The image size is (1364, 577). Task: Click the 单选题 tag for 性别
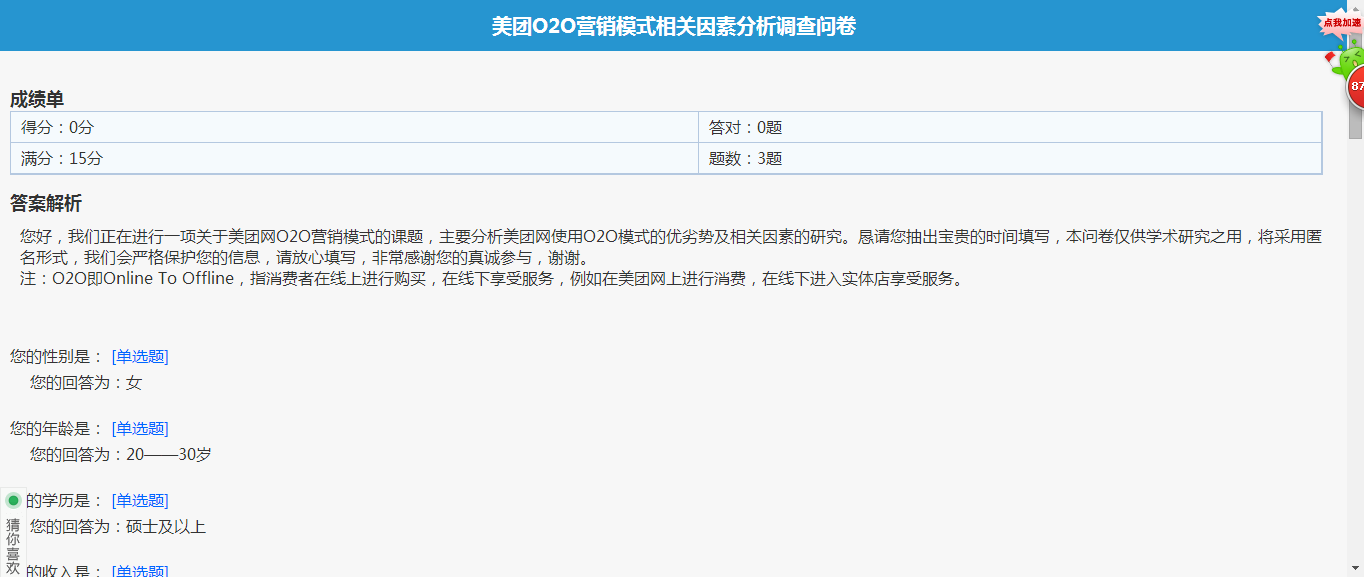[140, 356]
